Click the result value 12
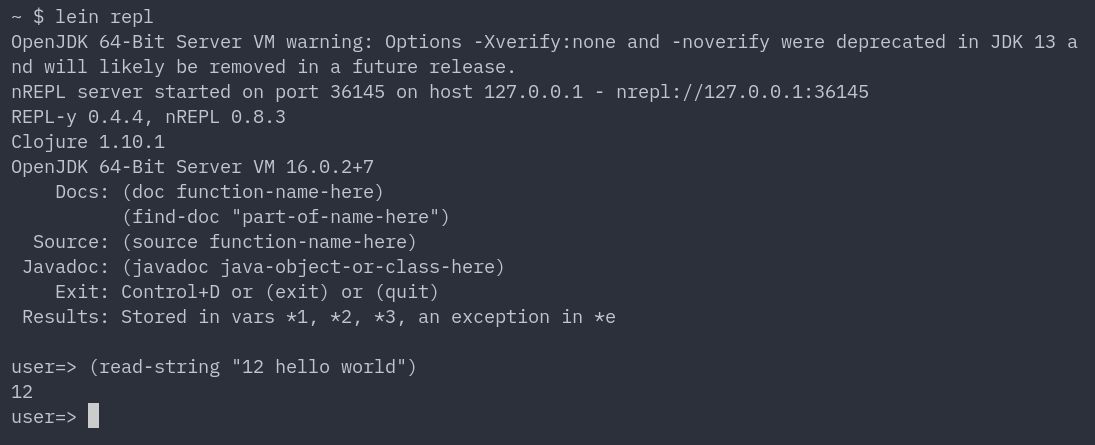The image size is (1095, 445). tap(22, 392)
